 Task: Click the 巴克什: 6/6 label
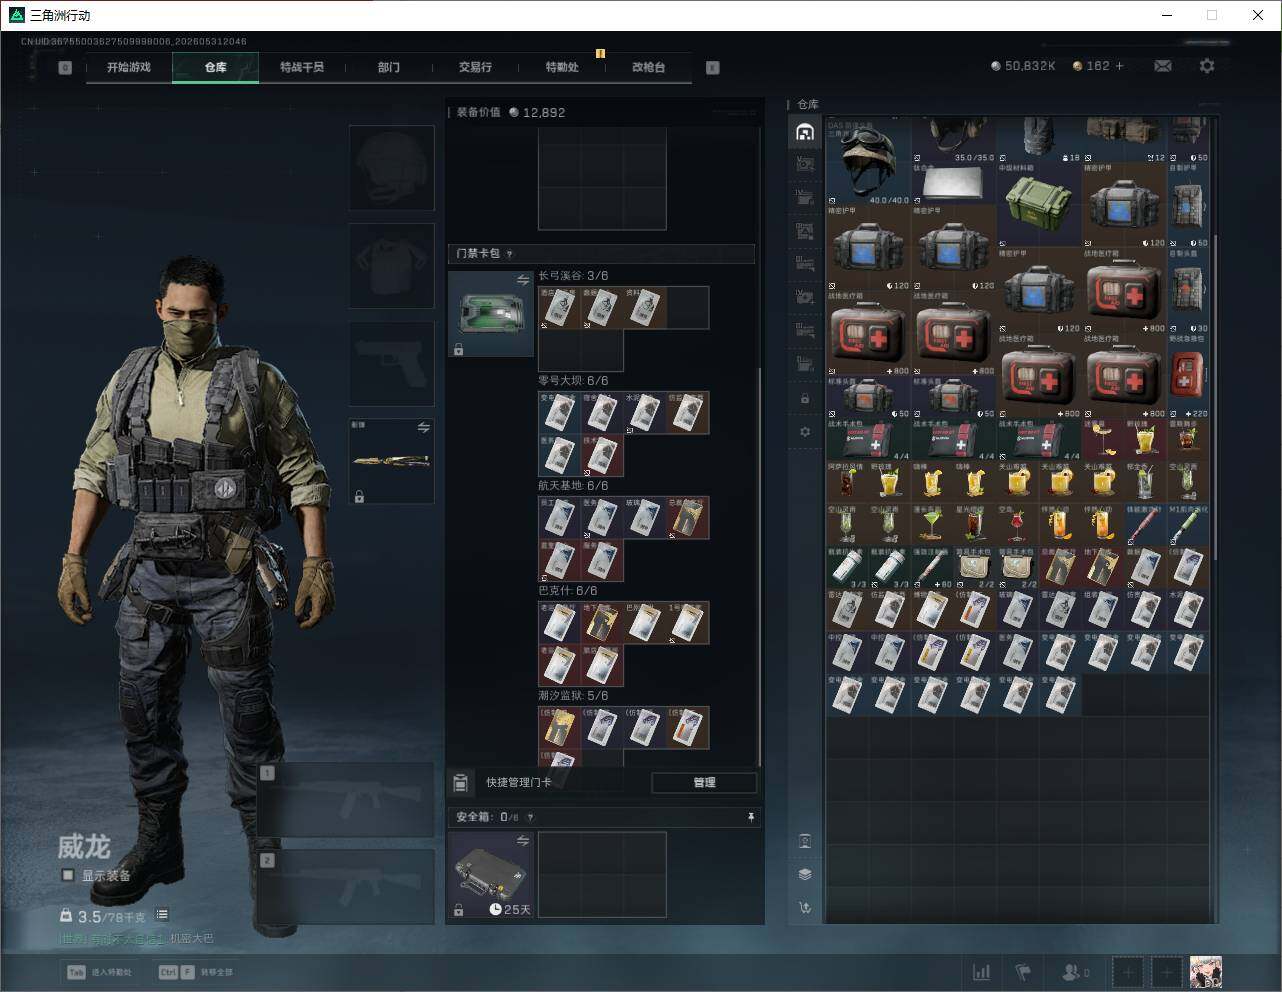[567, 591]
